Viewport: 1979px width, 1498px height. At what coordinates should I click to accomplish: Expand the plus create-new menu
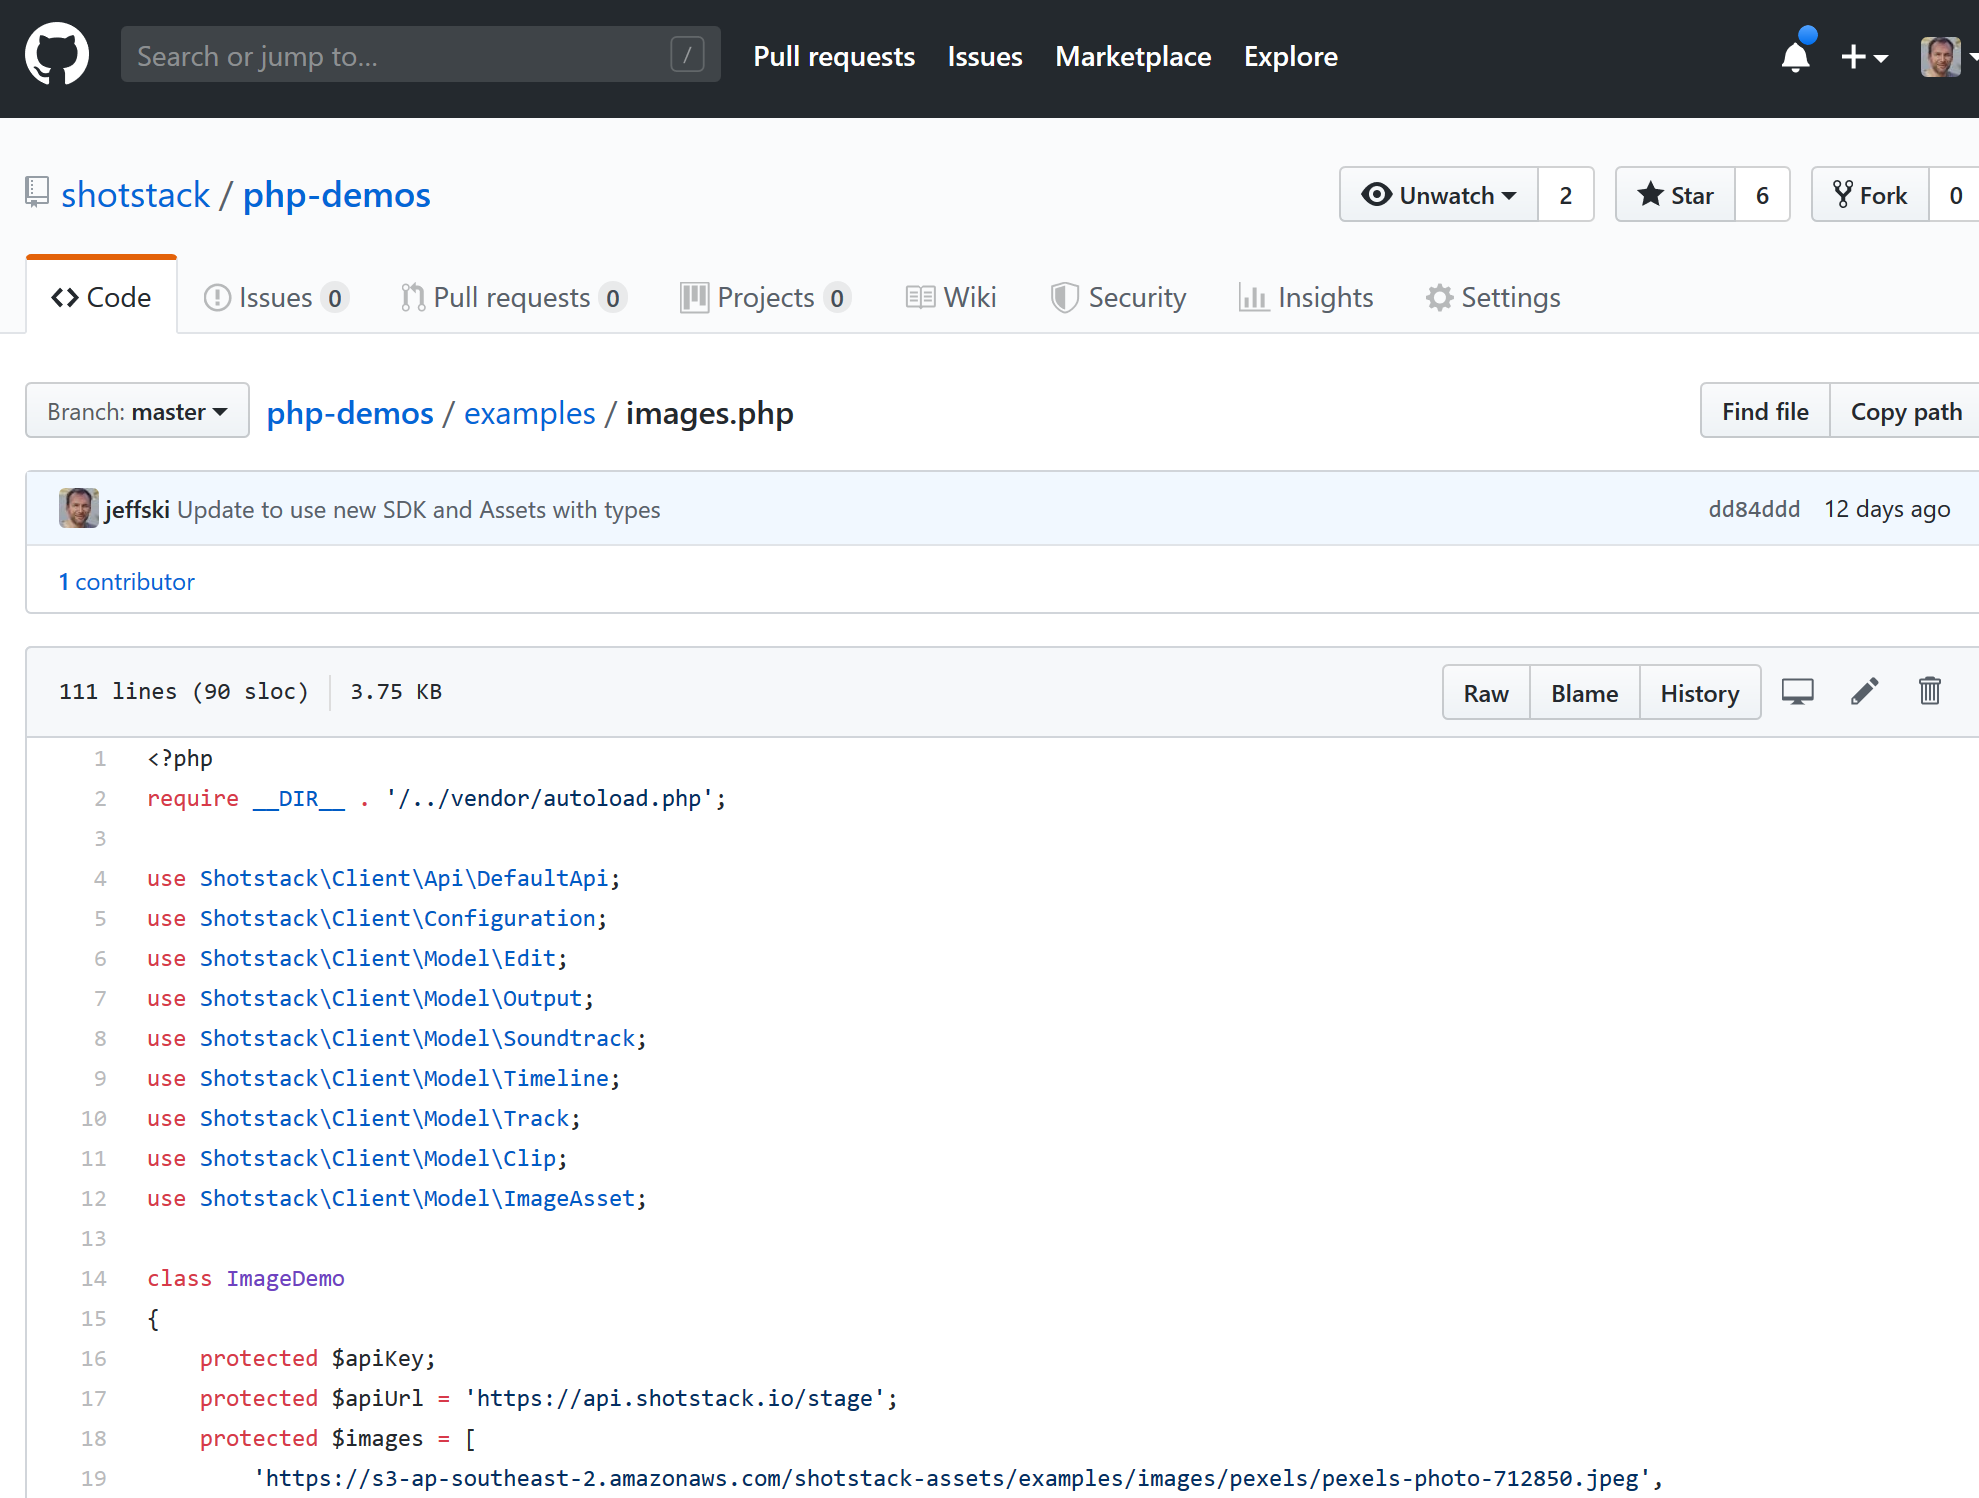pyautogui.click(x=1863, y=57)
